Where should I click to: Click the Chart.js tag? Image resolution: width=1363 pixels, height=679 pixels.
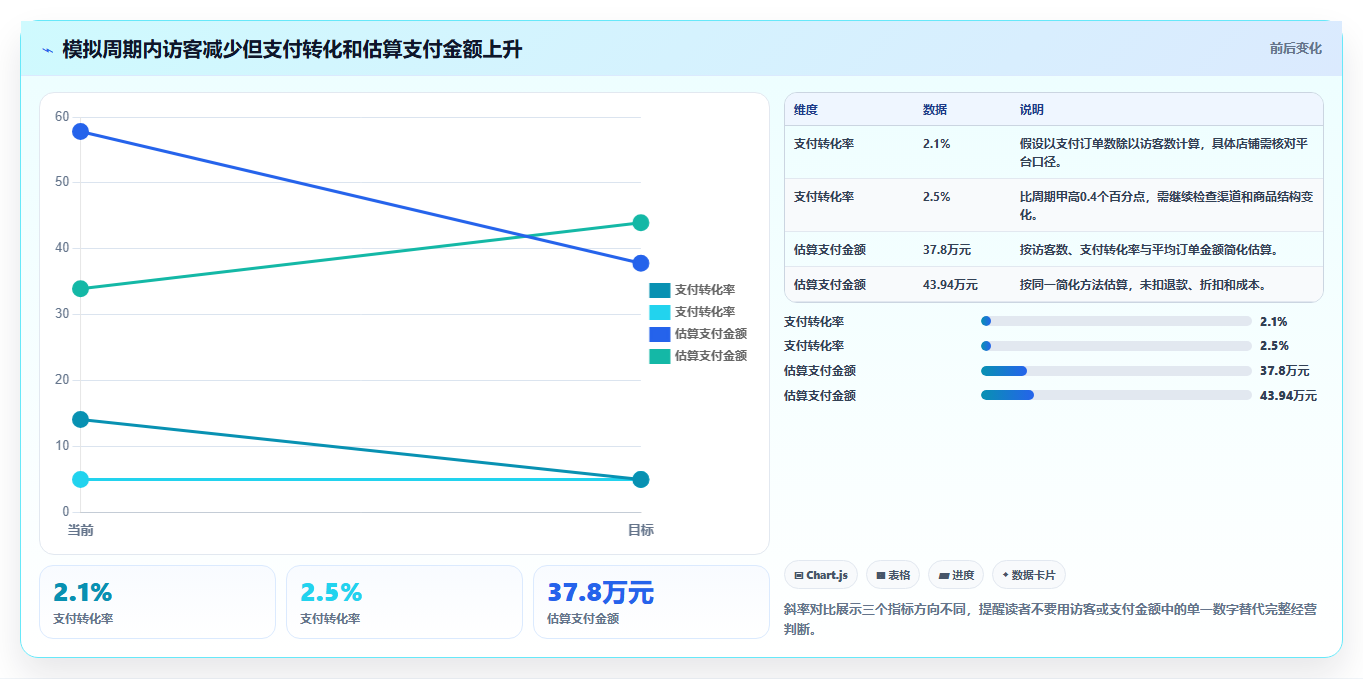pyautogui.click(x=821, y=575)
